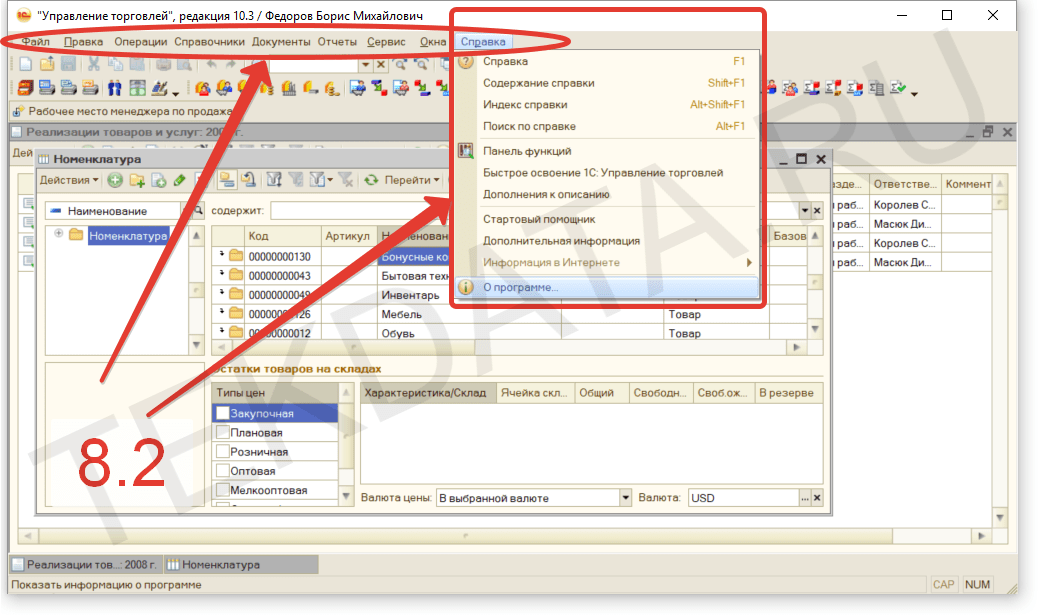Image resolution: width=1039 pixels, height=615 pixels.
Task: Click the Add new group folder icon
Action: tap(137, 180)
